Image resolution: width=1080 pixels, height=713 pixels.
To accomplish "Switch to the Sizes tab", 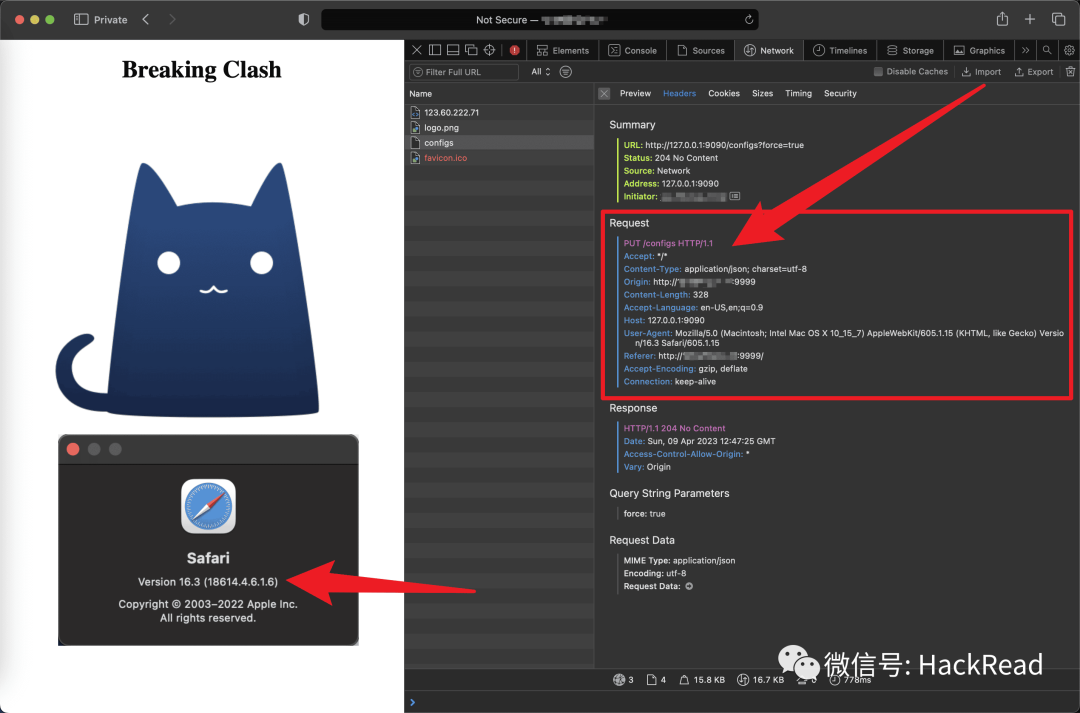I will [x=762, y=94].
